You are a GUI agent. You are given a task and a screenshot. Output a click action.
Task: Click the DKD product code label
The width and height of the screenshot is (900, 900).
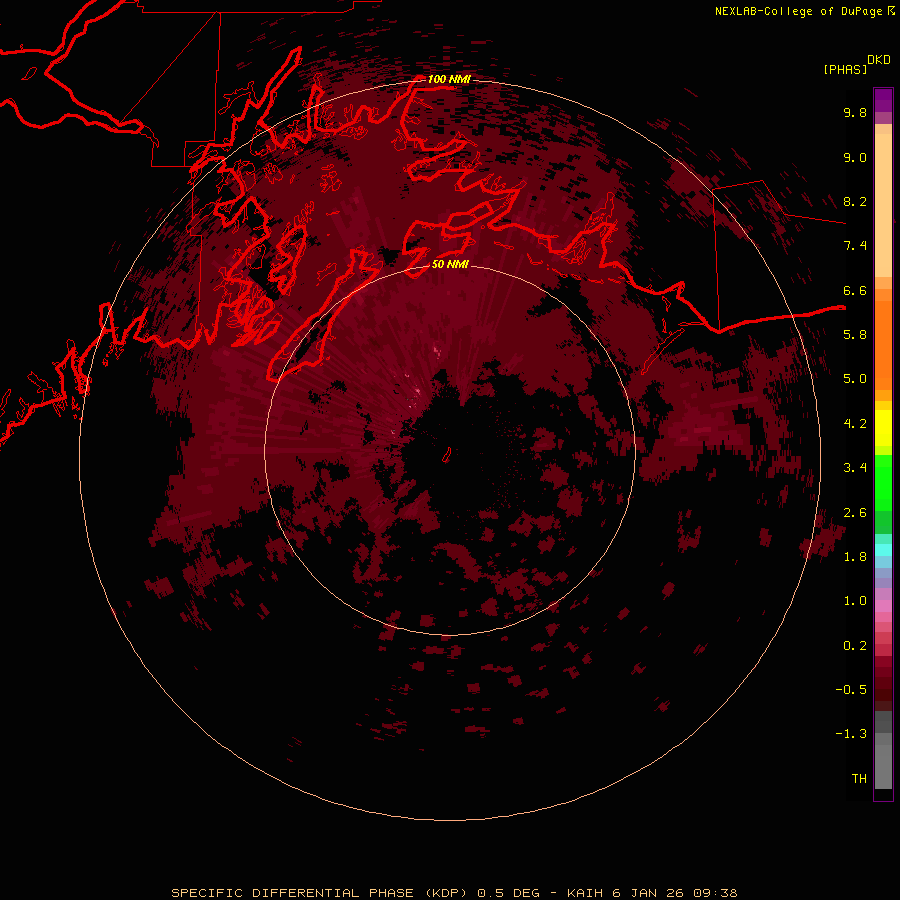pos(879,60)
